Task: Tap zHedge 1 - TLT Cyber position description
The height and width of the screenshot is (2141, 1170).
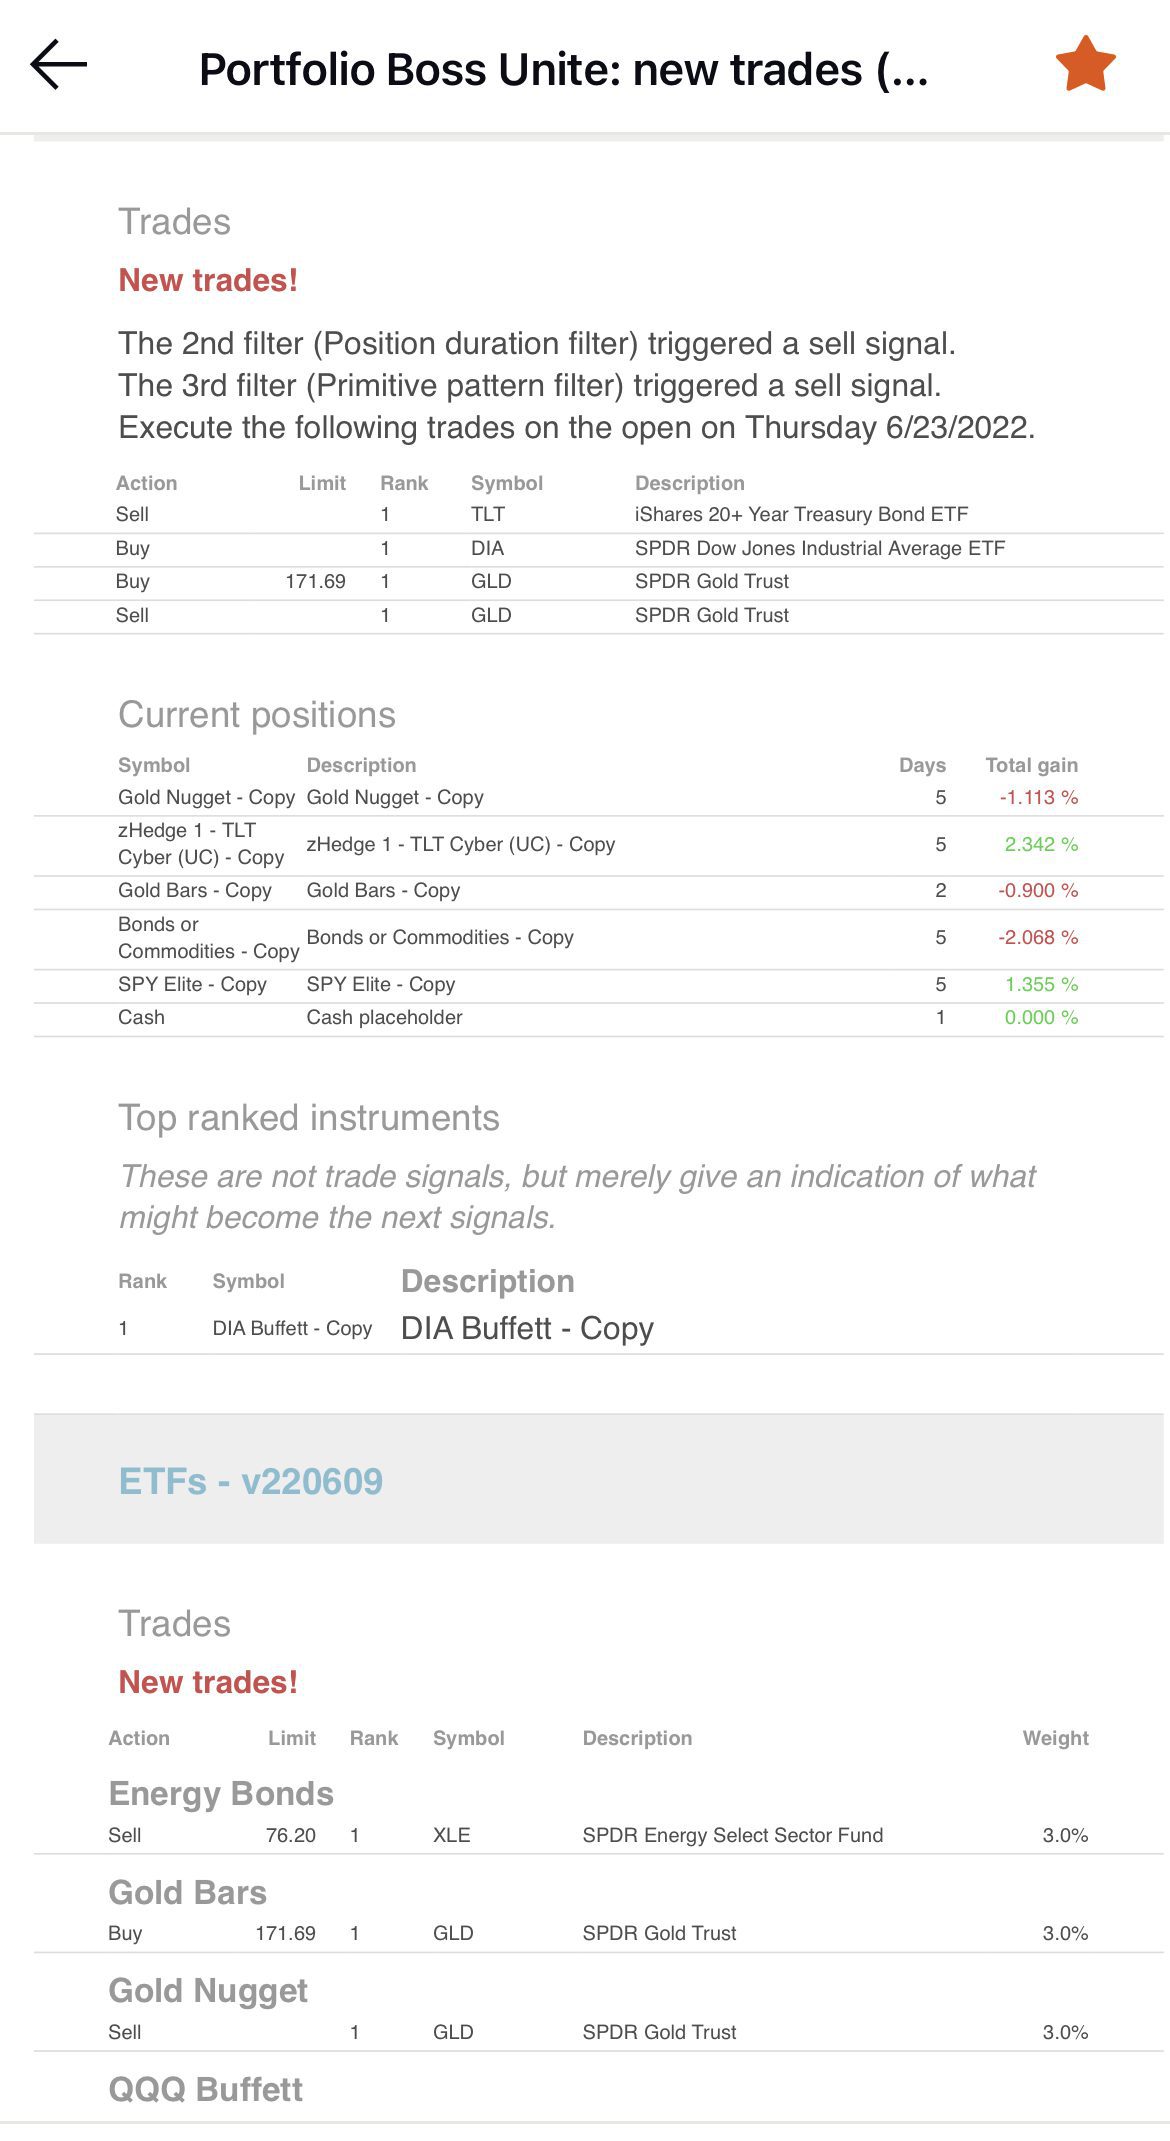Action: pyautogui.click(x=460, y=845)
